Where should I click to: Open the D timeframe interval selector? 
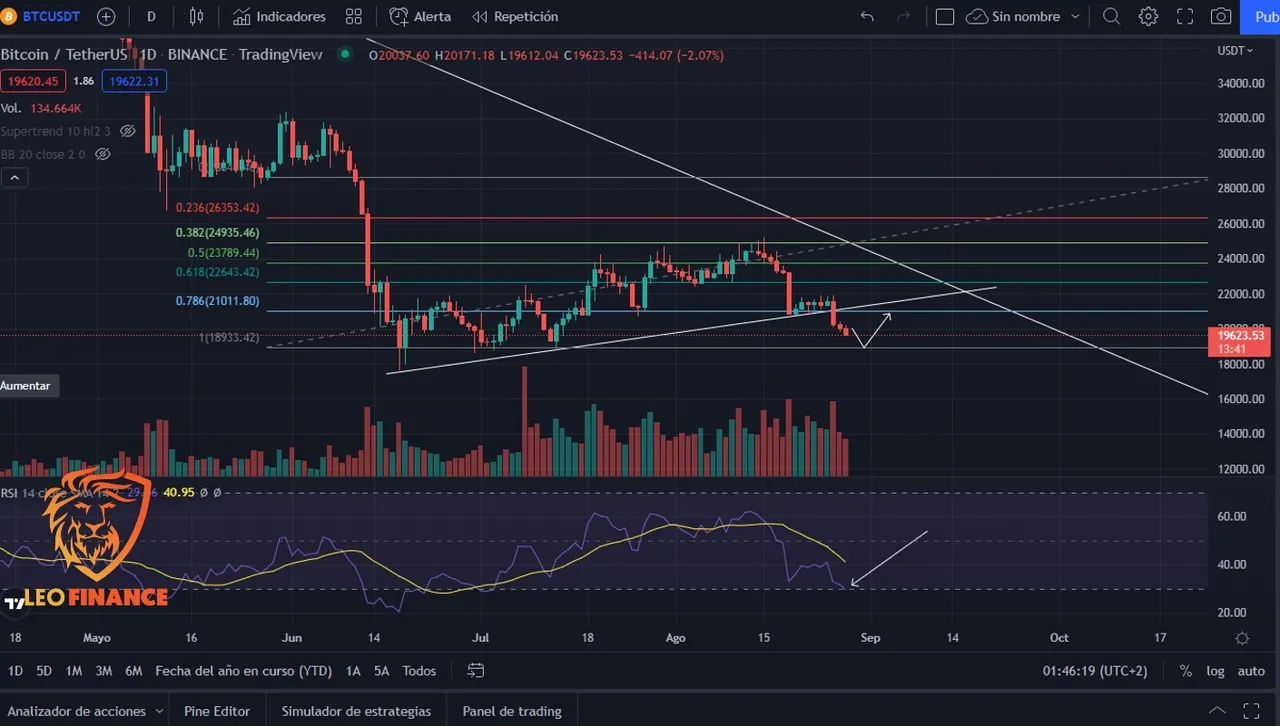click(x=151, y=17)
